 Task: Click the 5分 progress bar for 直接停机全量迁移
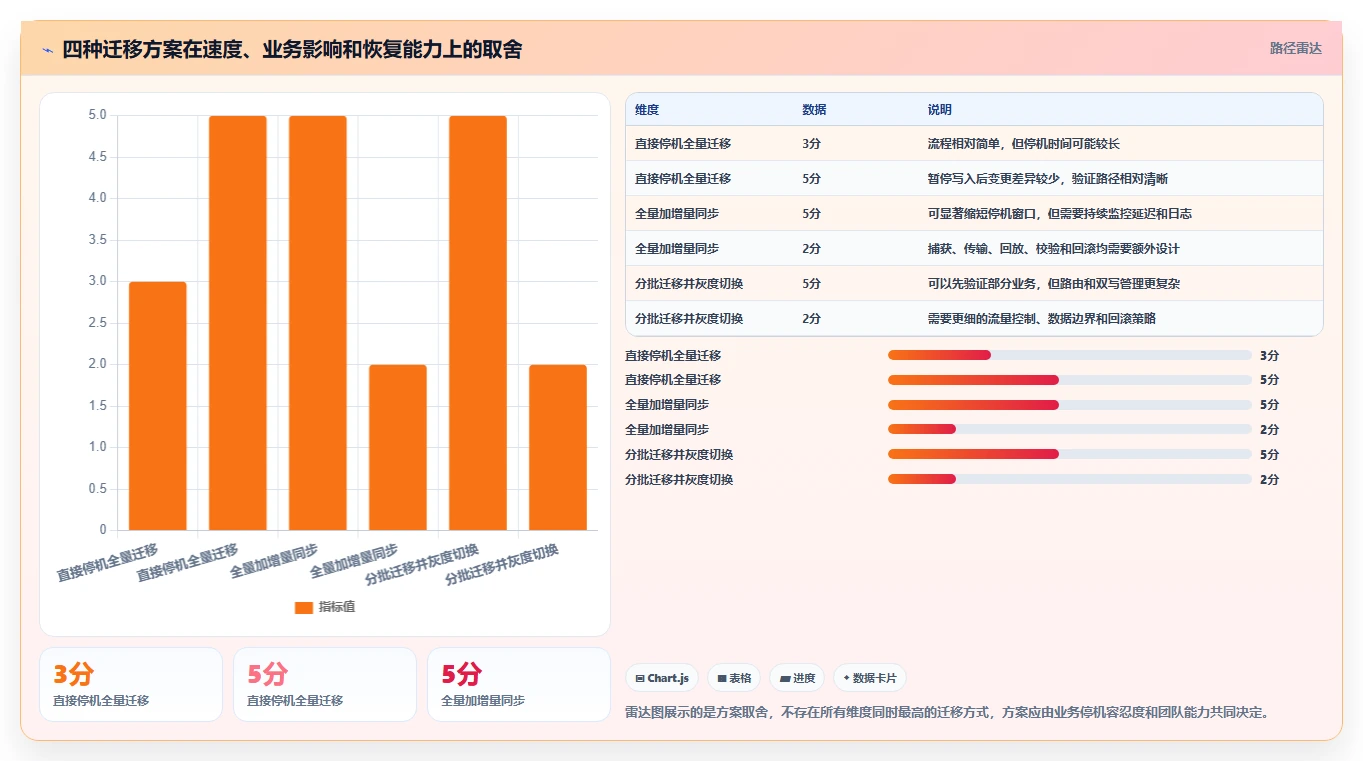1070,380
